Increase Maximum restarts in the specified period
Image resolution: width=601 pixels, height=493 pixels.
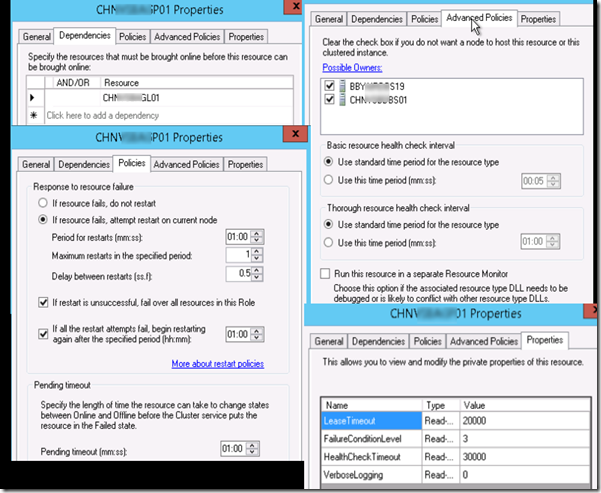pos(257,251)
